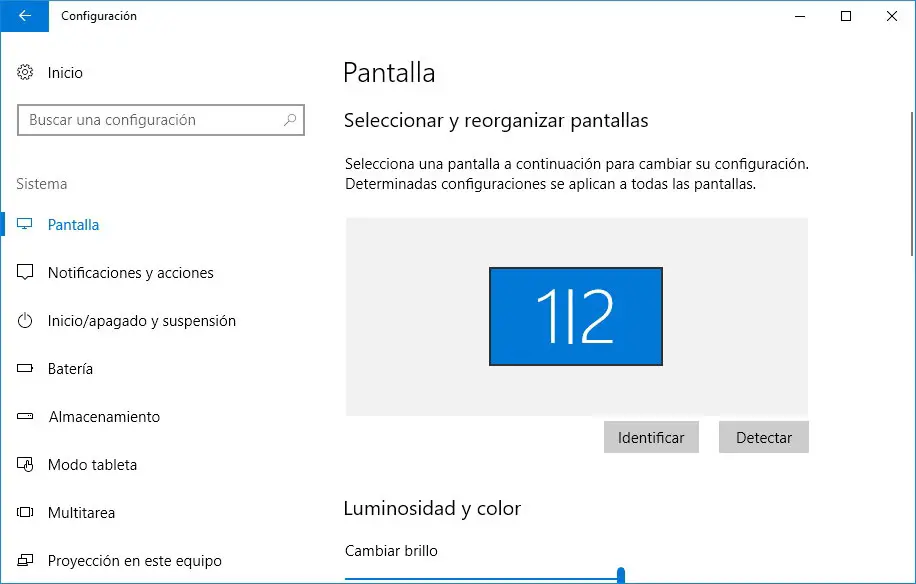Click the back arrow in title bar

point(25,16)
